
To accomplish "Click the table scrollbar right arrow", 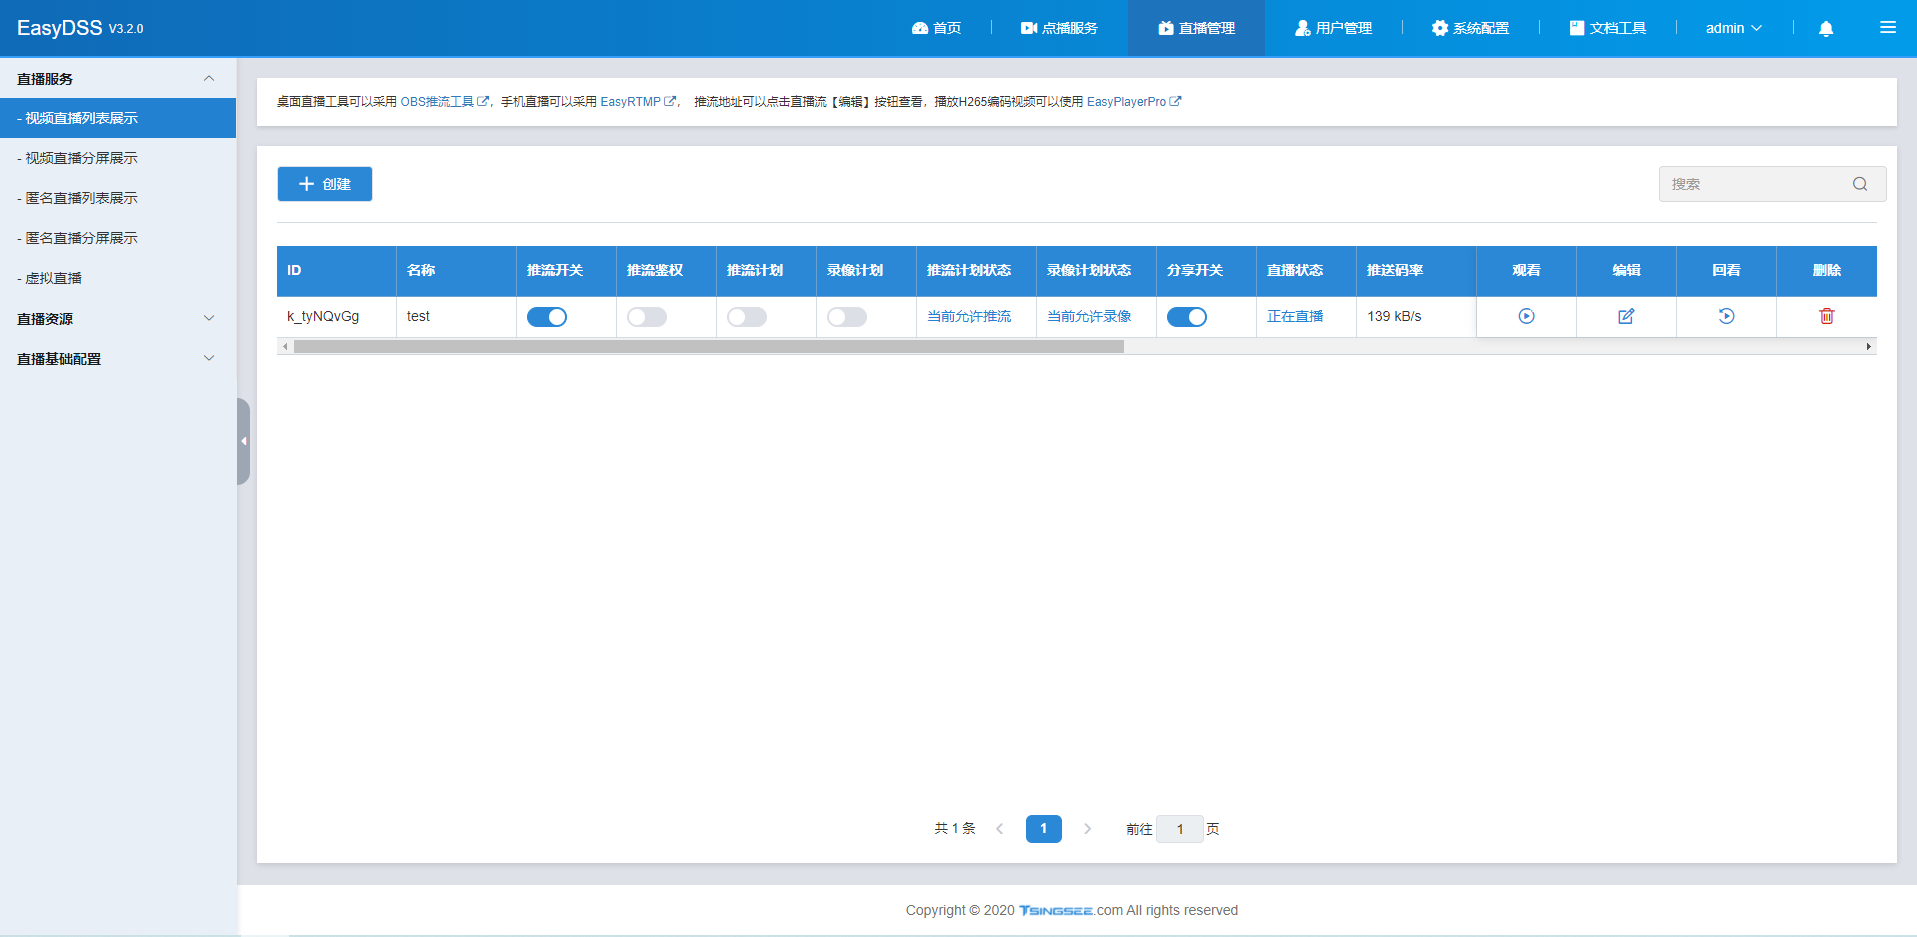I will (1868, 347).
